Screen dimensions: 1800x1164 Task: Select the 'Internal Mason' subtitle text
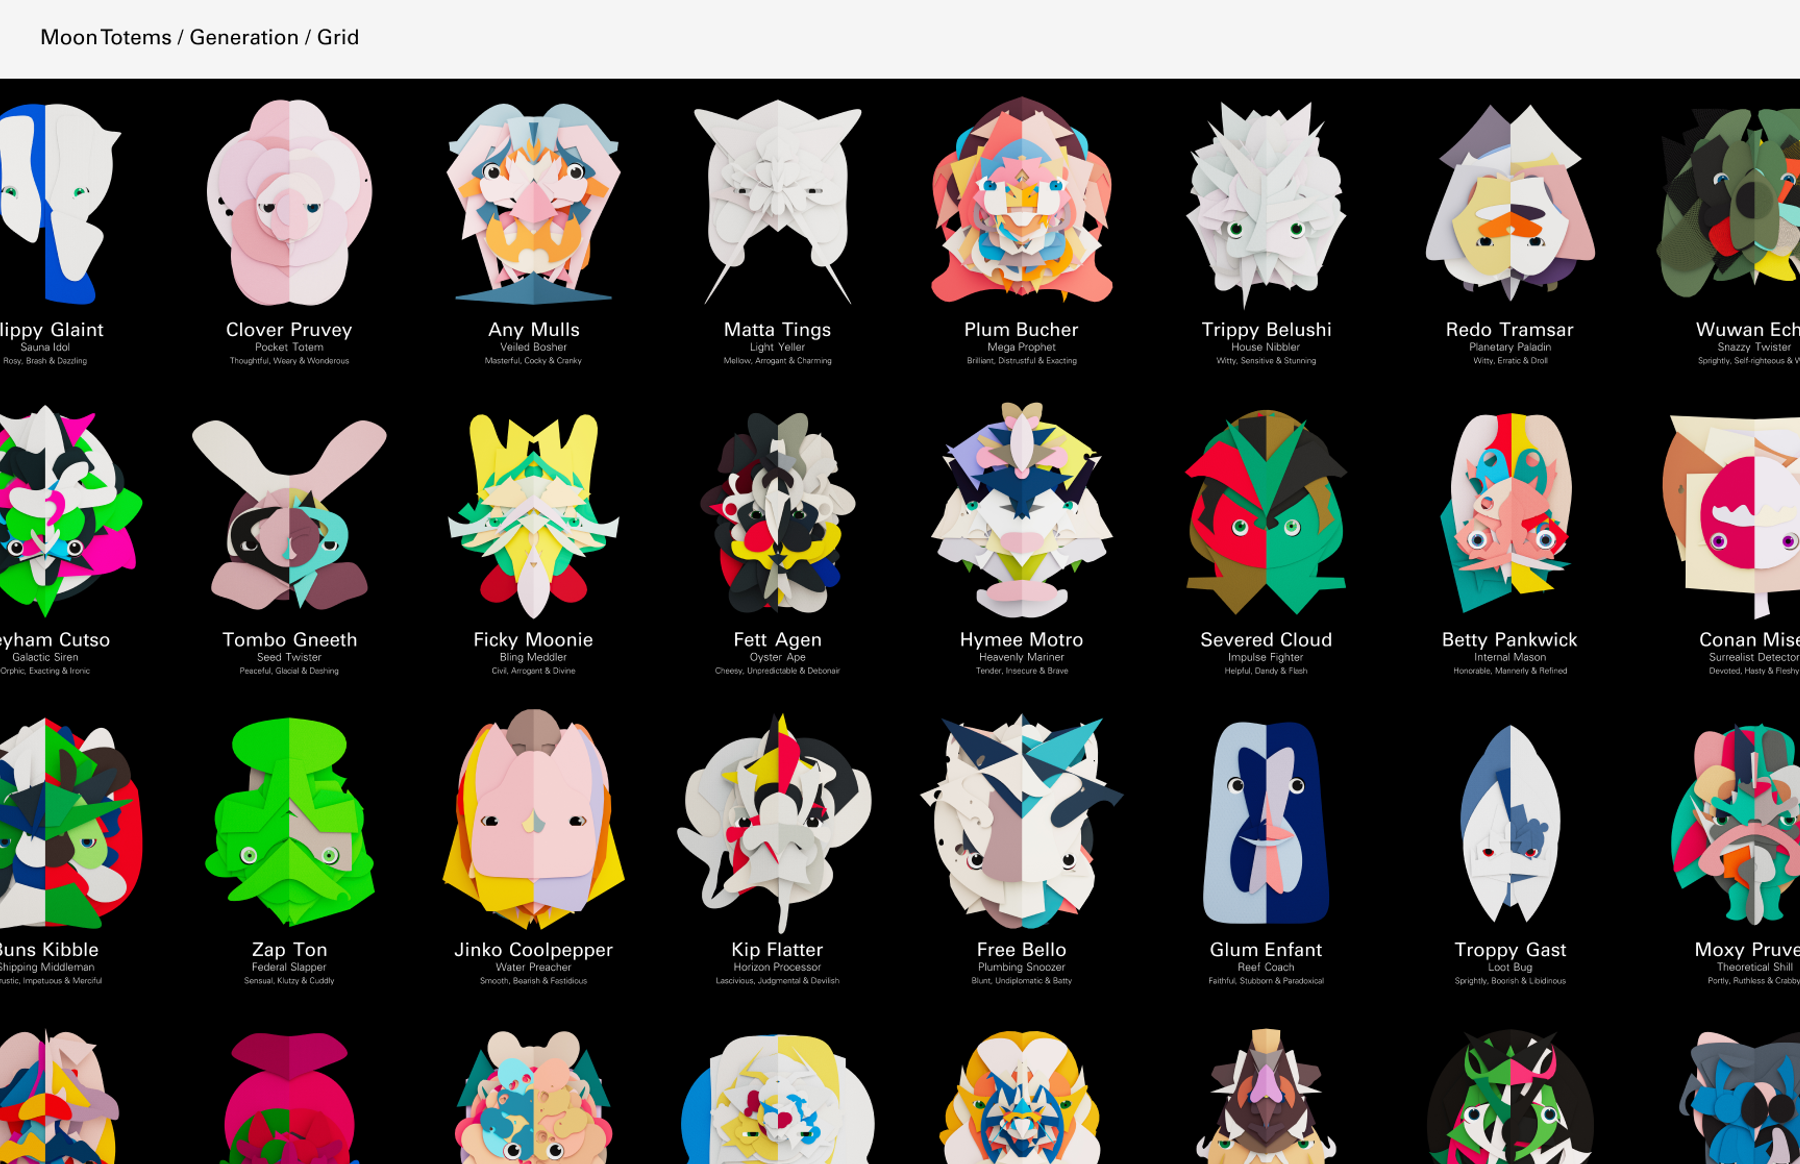click(1510, 657)
